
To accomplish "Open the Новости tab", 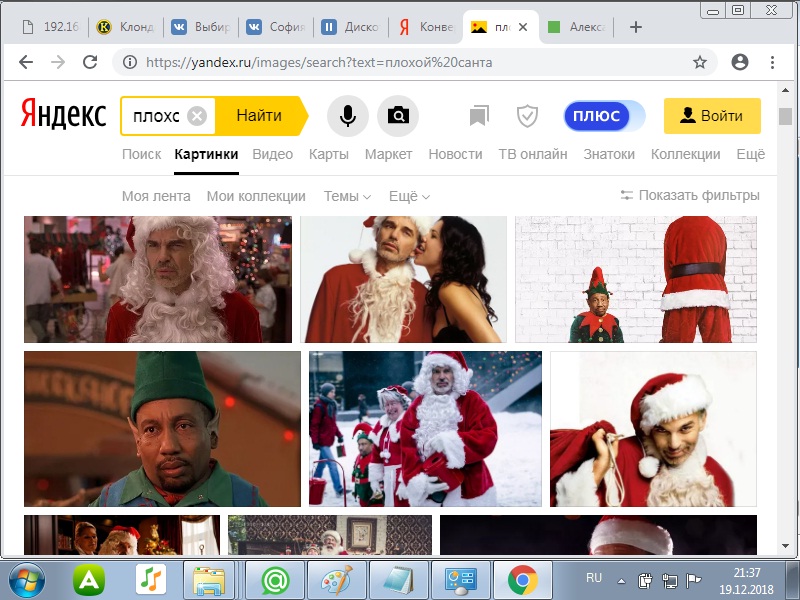I will [x=455, y=154].
